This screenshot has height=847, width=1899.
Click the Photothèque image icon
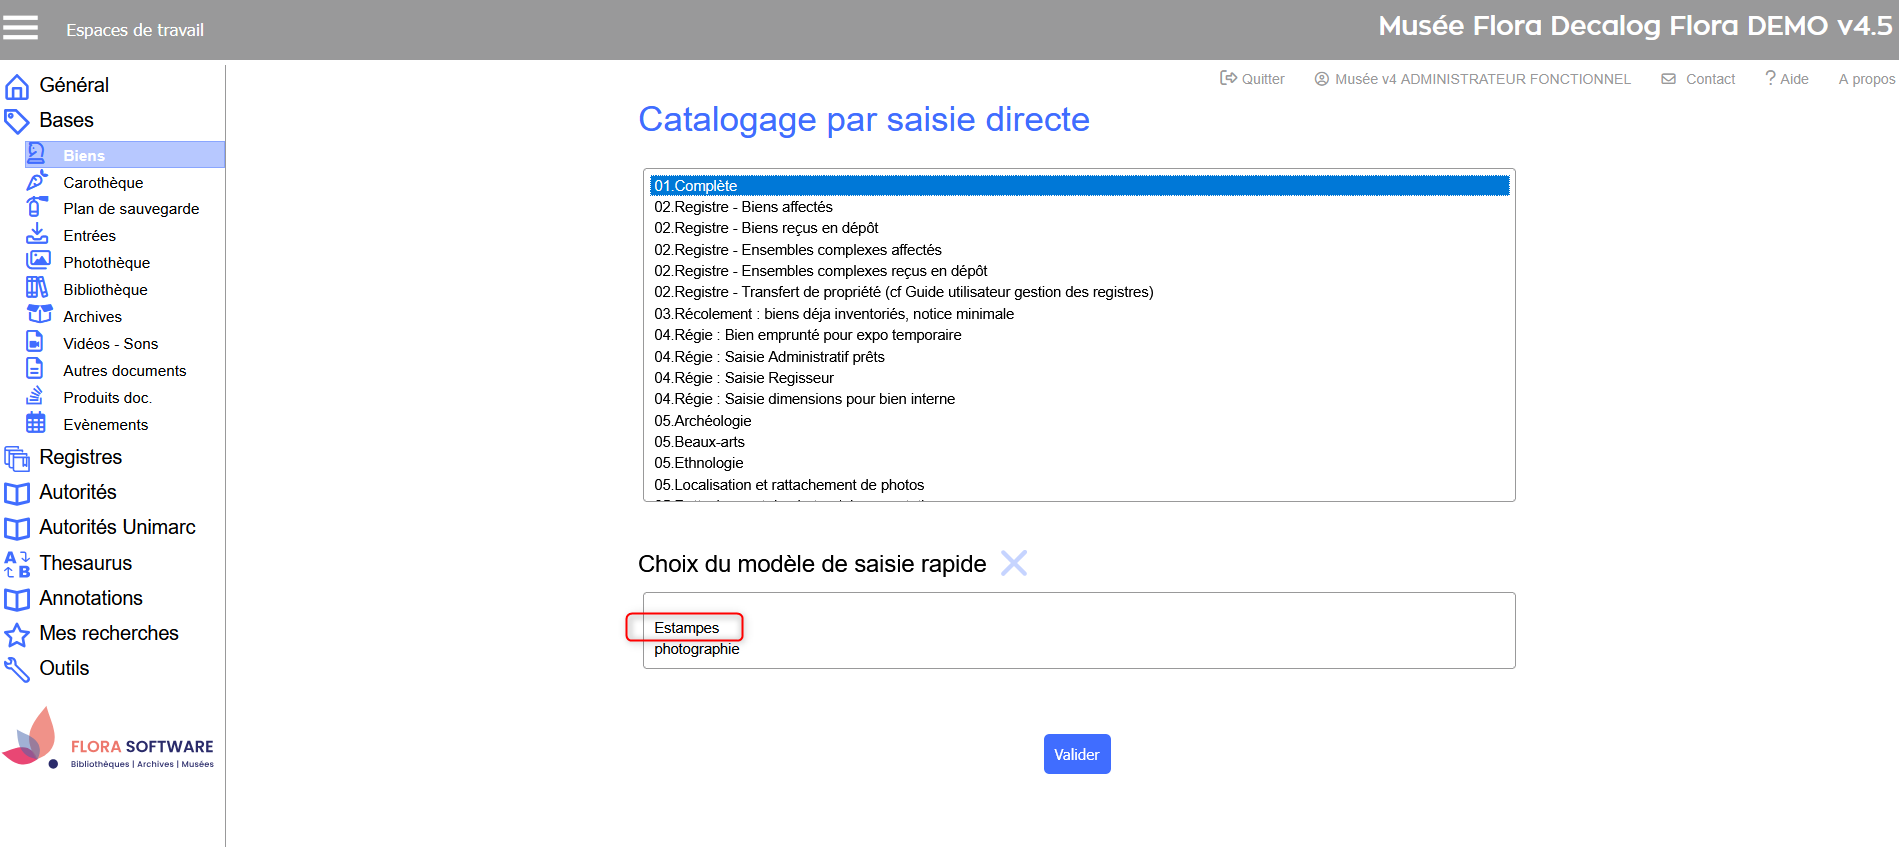37,261
